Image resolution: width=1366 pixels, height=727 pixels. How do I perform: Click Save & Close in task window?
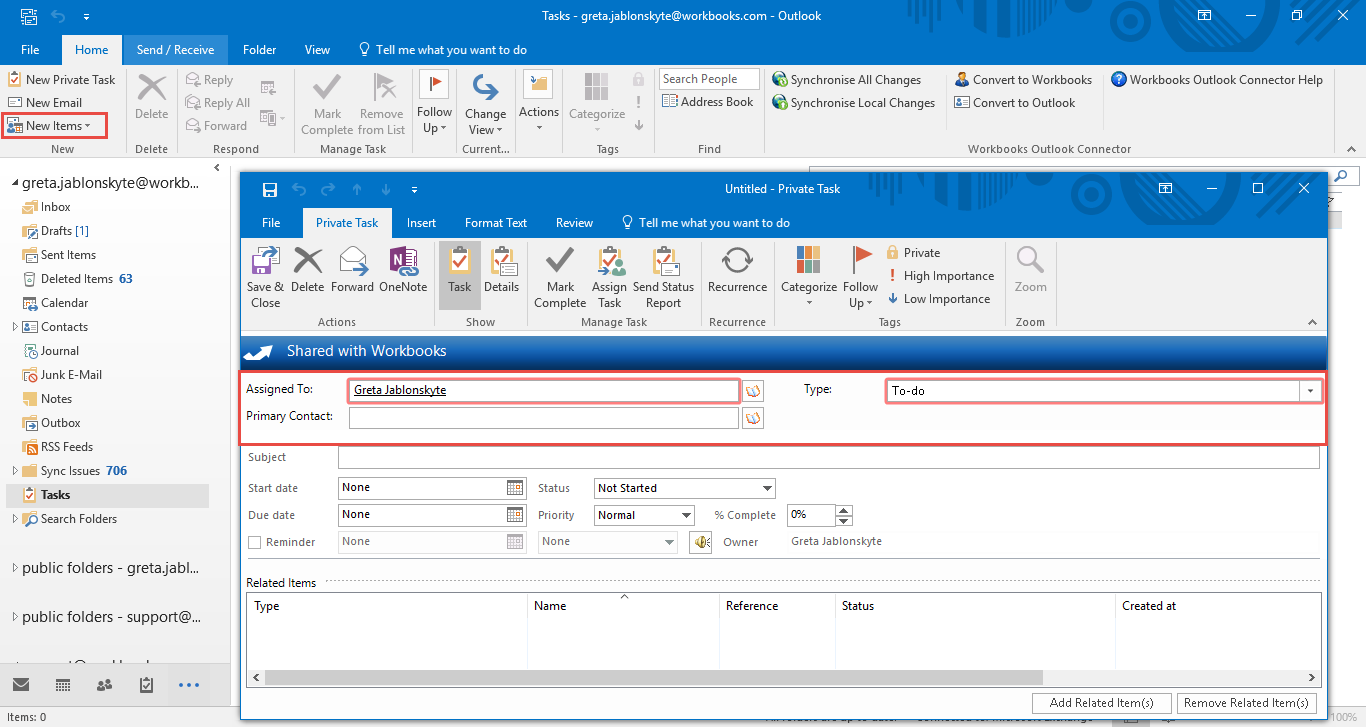[265, 277]
